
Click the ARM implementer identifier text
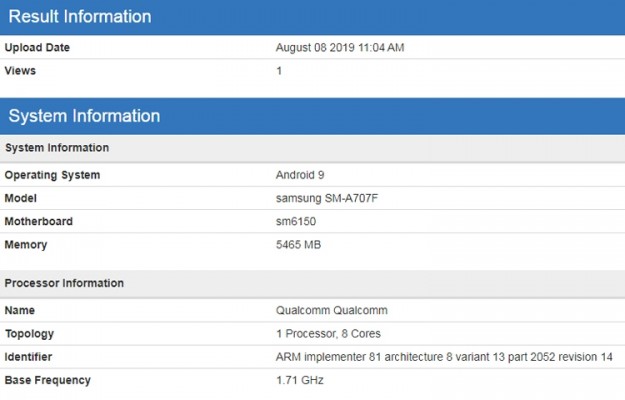point(443,357)
